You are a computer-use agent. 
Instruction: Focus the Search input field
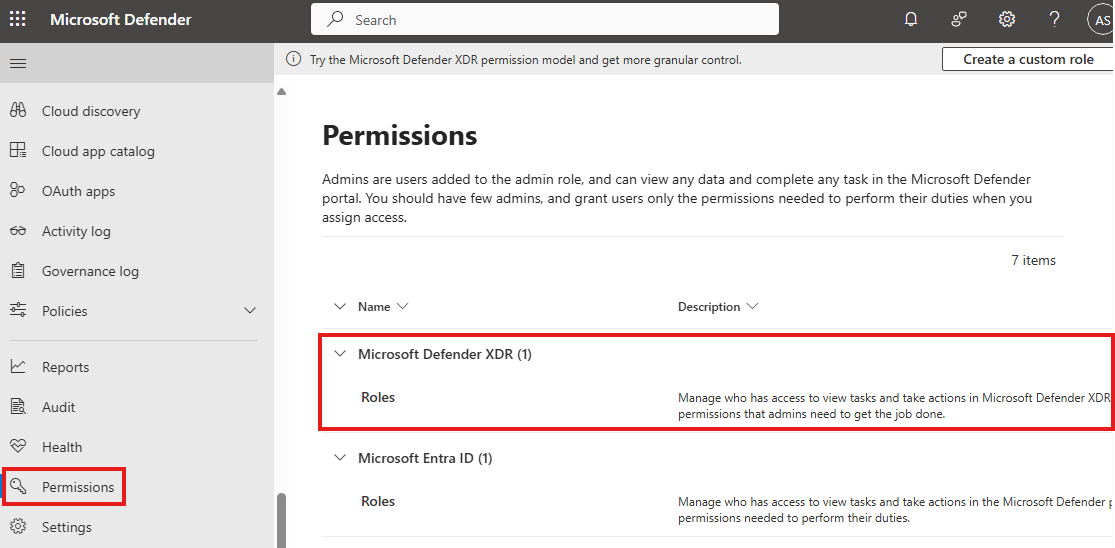[x=545, y=20]
